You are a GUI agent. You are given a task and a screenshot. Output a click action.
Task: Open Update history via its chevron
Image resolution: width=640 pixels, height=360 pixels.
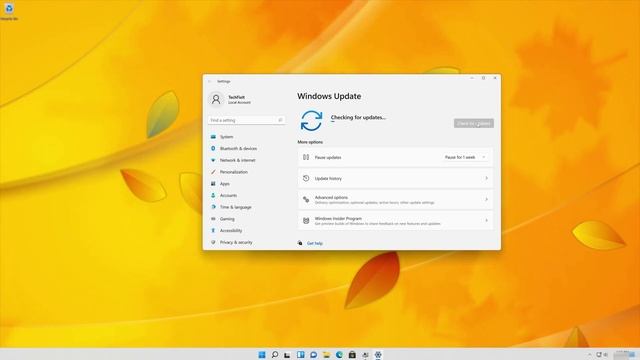(x=486, y=178)
